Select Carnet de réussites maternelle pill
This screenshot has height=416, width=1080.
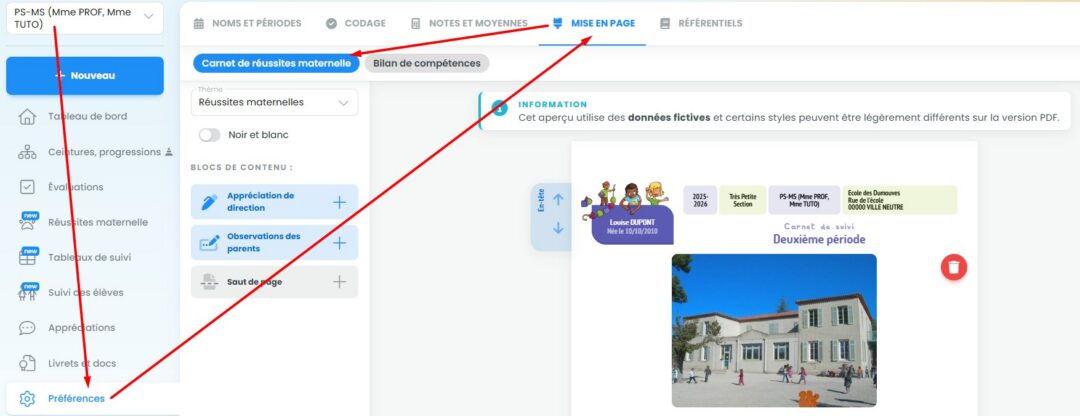tap(276, 63)
